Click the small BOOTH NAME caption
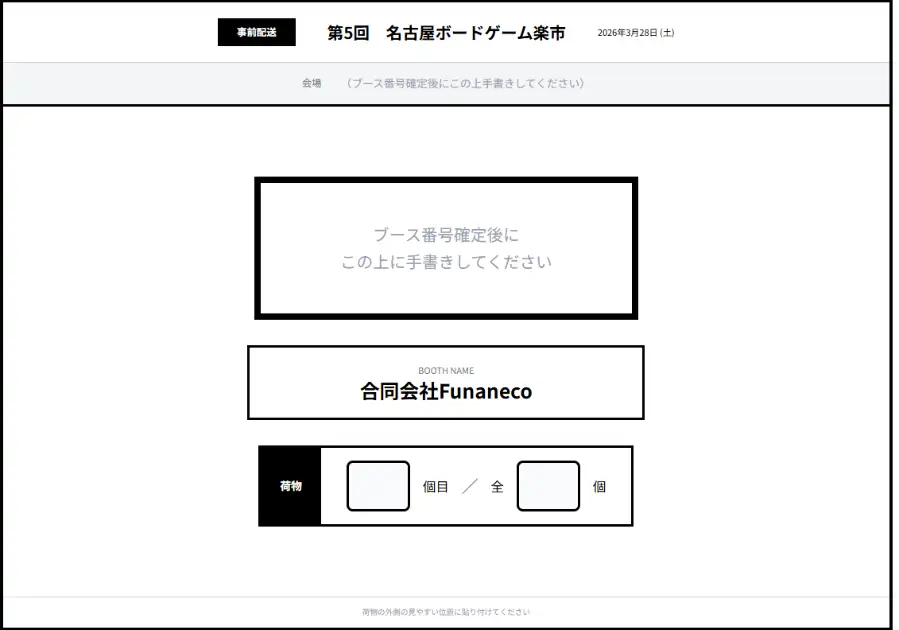 446,371
